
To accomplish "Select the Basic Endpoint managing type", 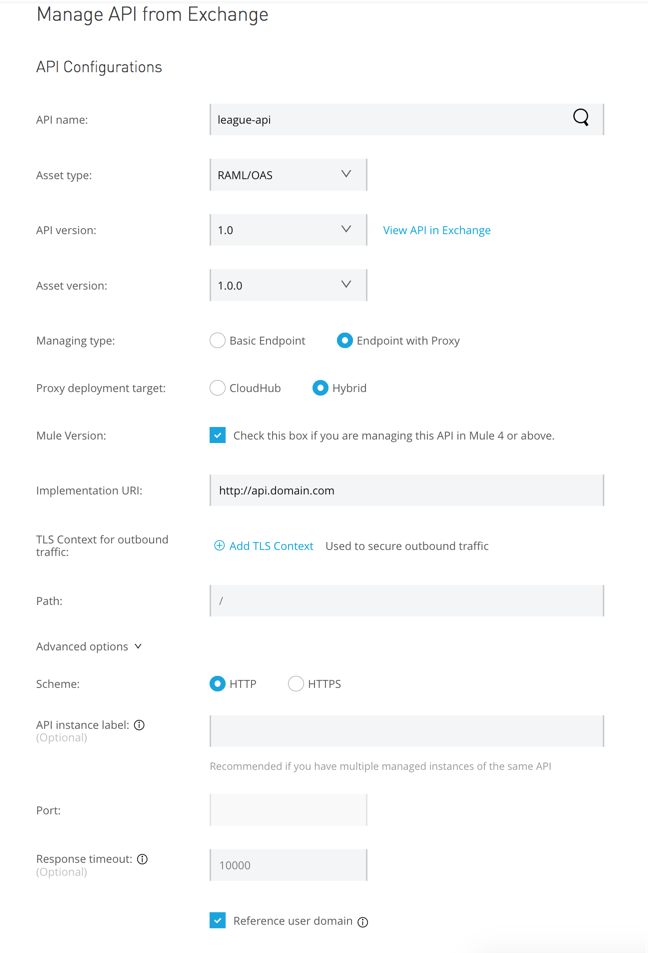I will click(x=217, y=340).
